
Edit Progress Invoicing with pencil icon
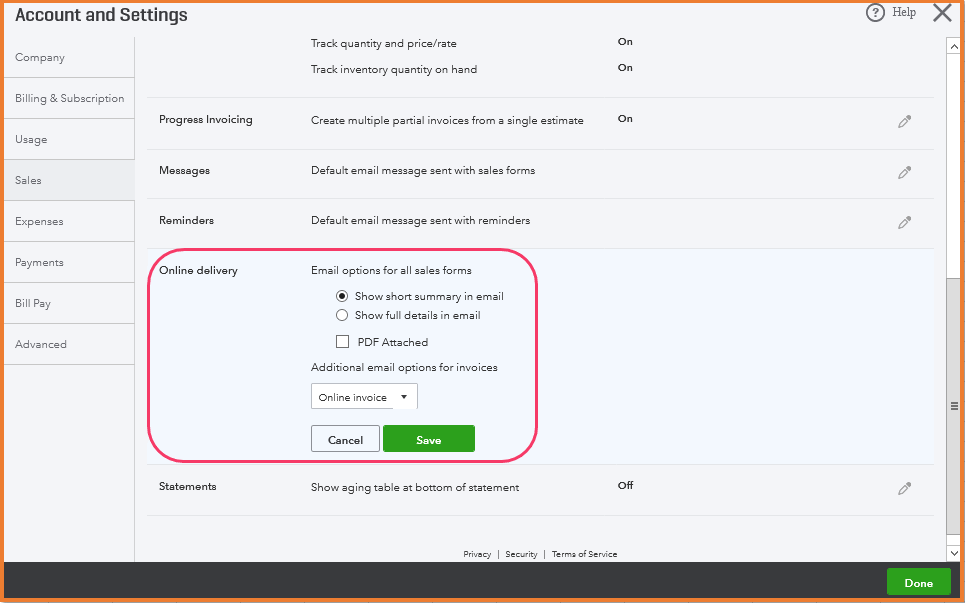point(904,121)
